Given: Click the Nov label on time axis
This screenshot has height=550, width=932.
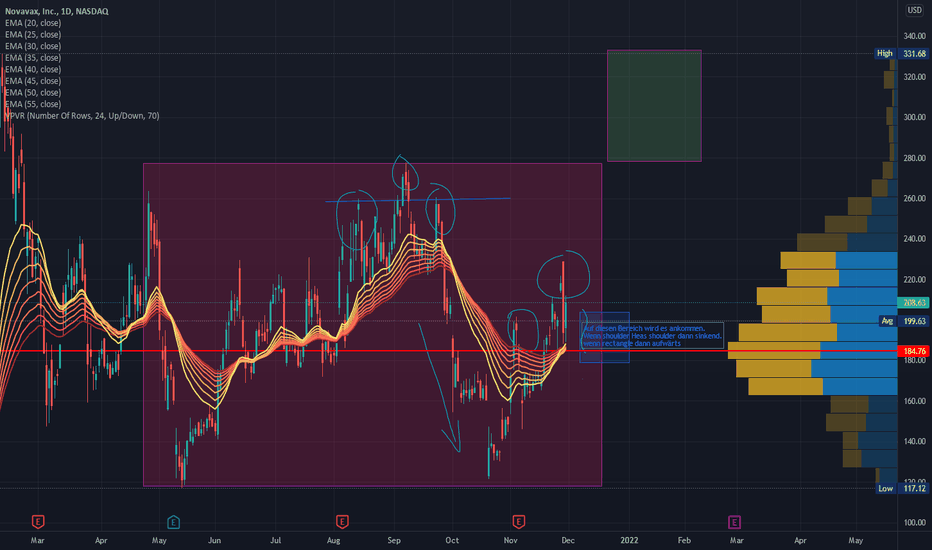Looking at the screenshot, I should coord(511,540).
